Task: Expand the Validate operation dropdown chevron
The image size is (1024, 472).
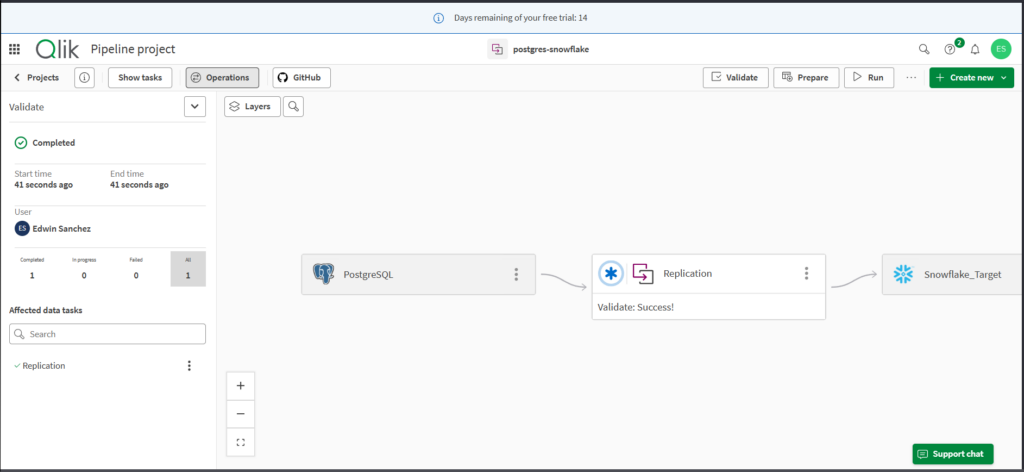Action: click(195, 106)
